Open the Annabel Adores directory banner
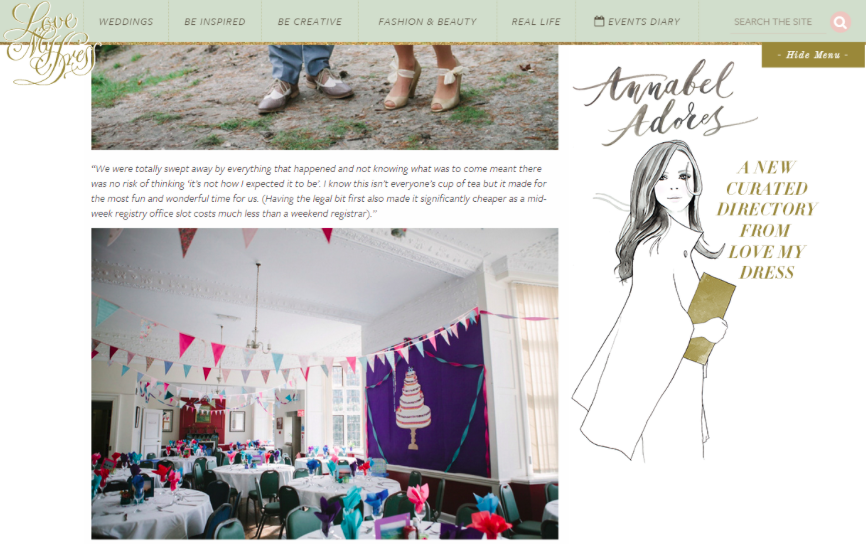 pos(696,260)
